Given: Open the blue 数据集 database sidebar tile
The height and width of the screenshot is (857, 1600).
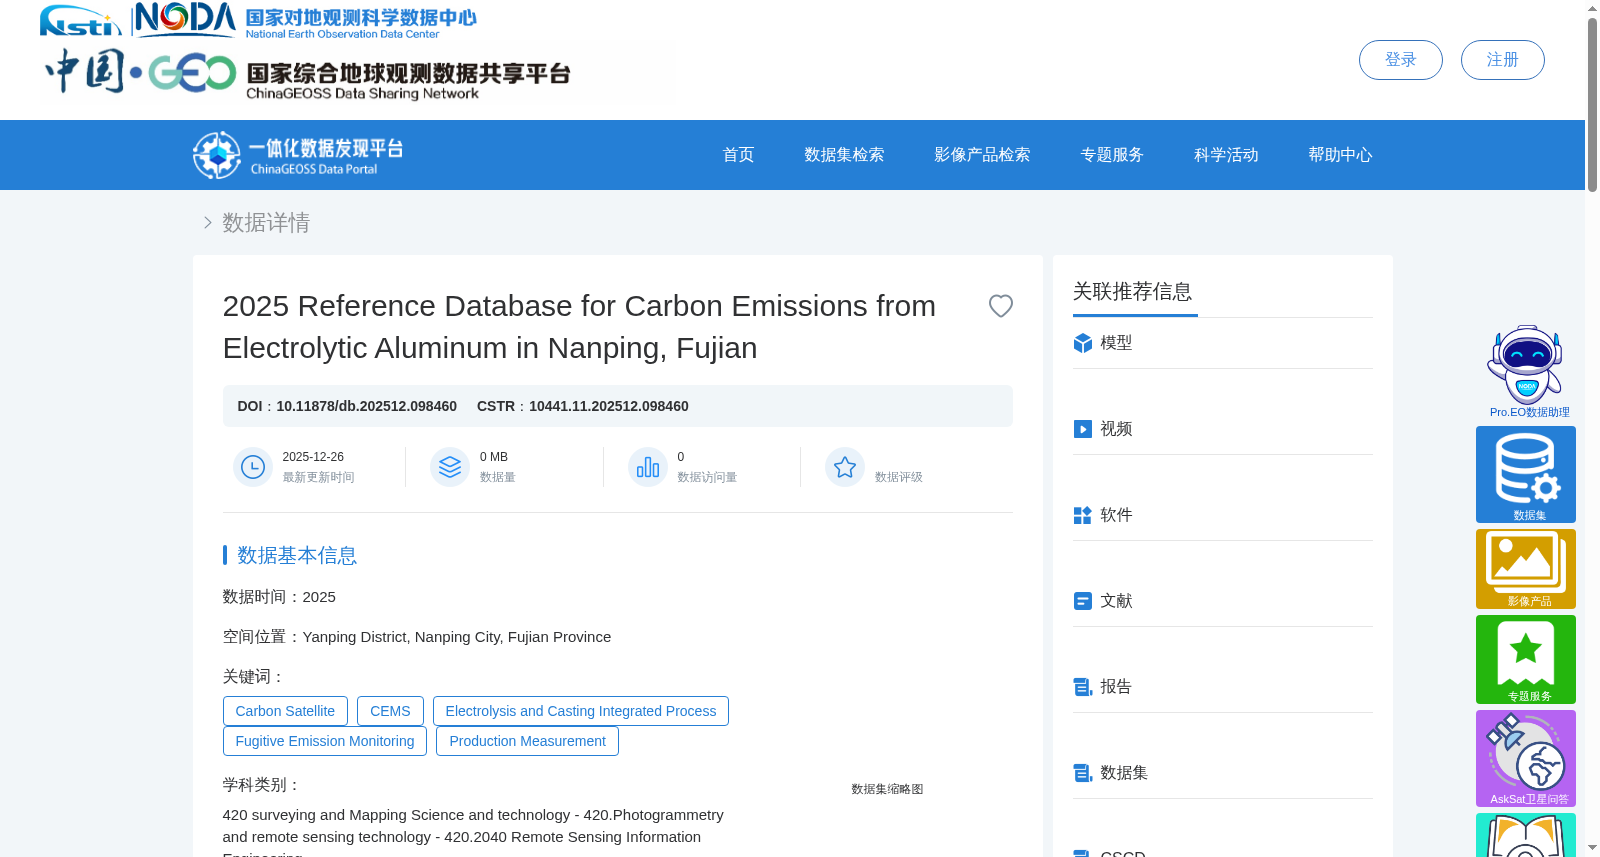Looking at the screenshot, I should 1526,474.
